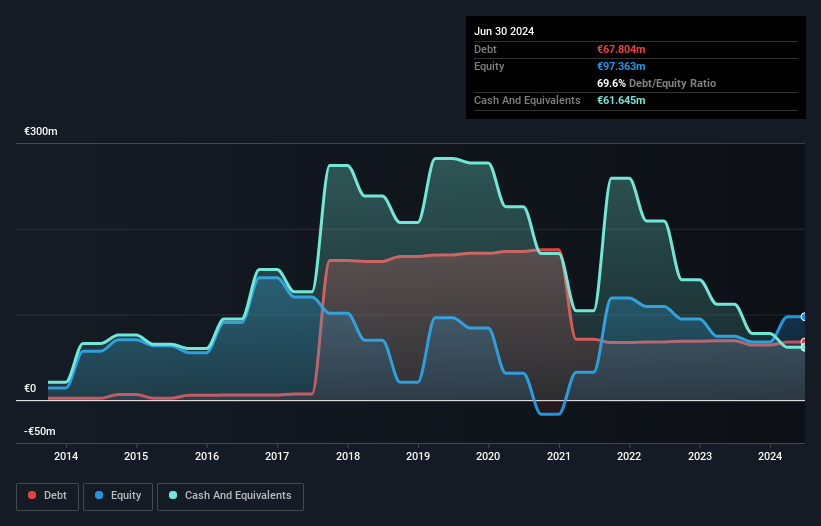Click the 2014 x-axis label
821x526 pixels.
pyautogui.click(x=66, y=456)
